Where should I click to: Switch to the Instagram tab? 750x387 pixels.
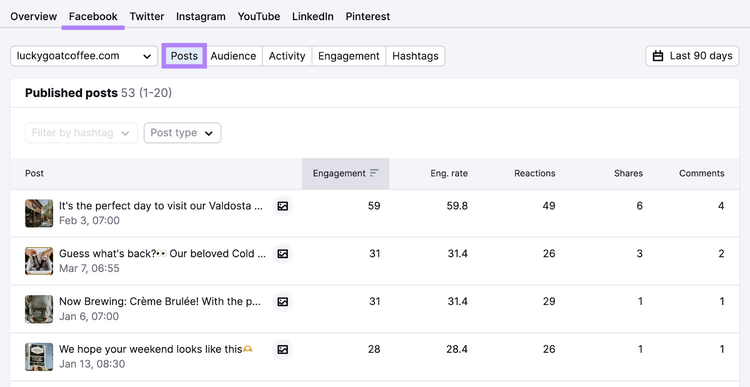click(201, 16)
